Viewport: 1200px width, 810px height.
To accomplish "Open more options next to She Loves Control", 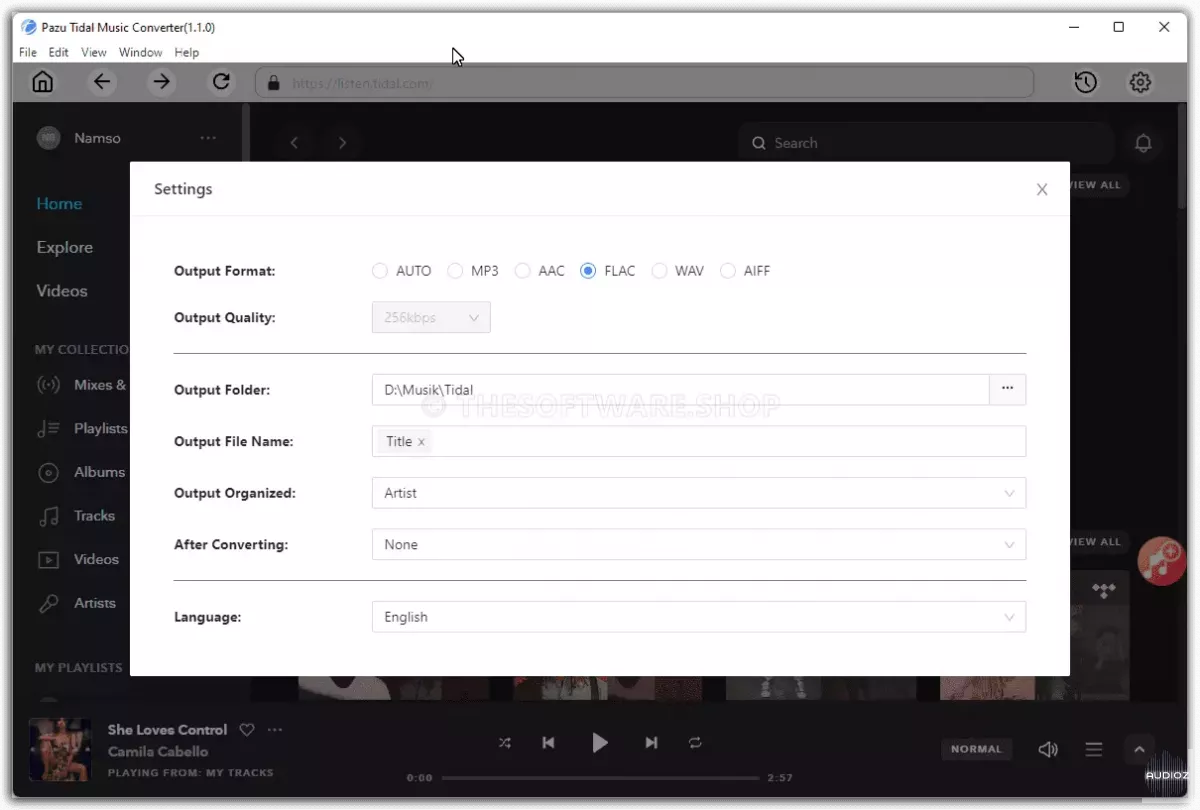I will click(275, 730).
